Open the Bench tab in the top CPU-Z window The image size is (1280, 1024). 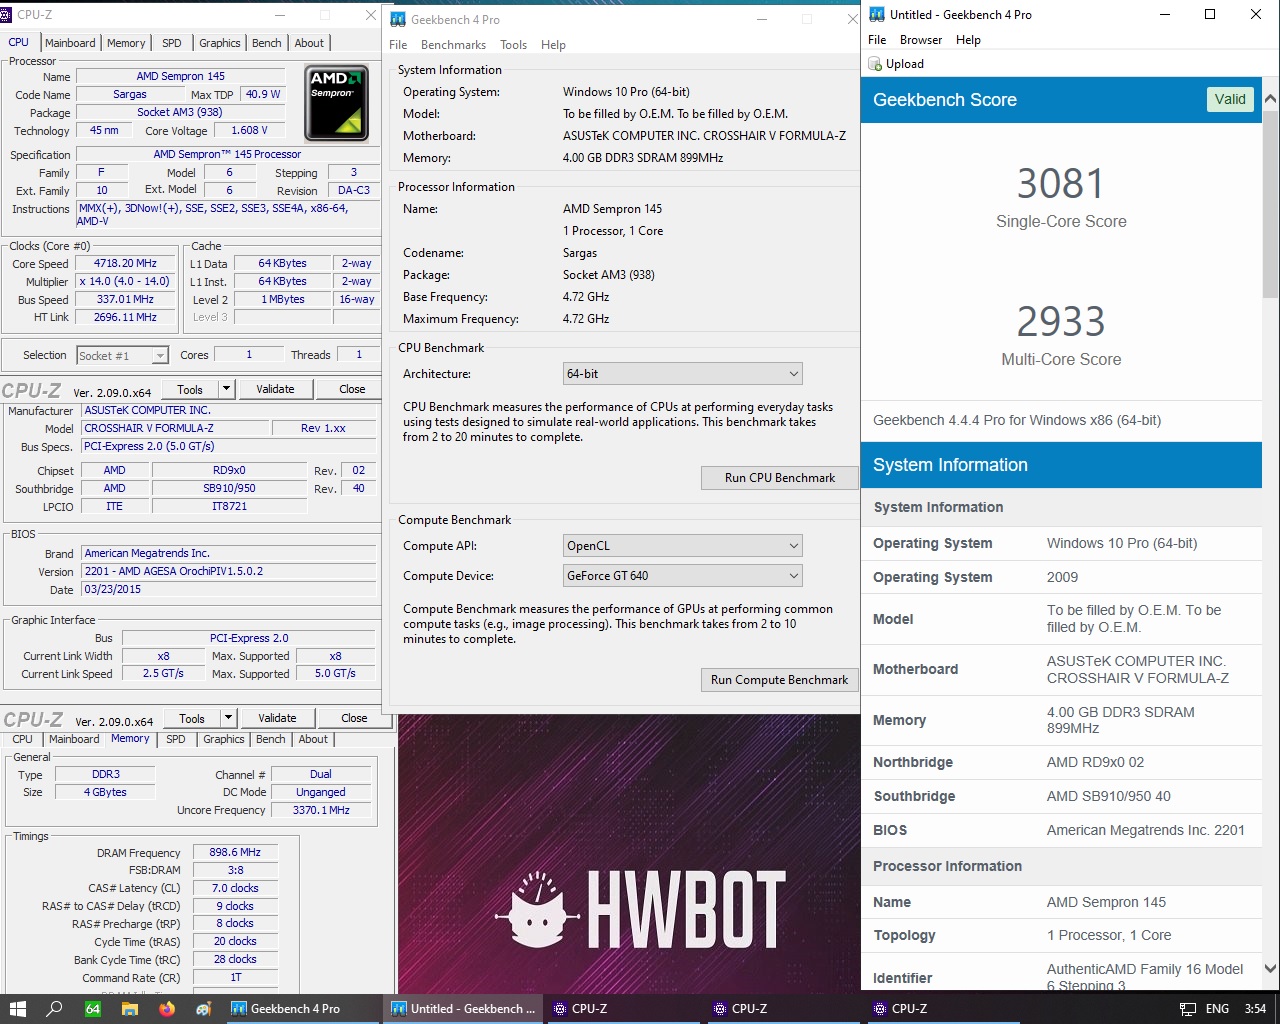266,43
